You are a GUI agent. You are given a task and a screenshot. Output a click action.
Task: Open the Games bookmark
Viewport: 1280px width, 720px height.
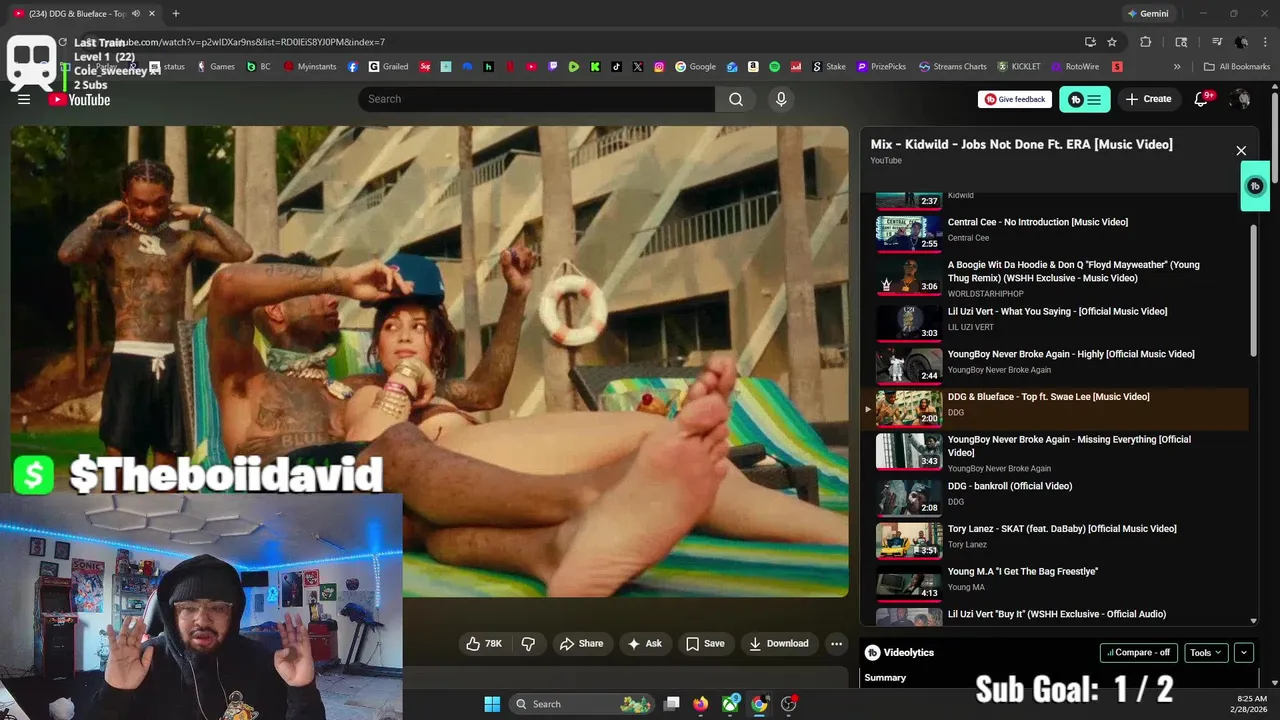216,67
